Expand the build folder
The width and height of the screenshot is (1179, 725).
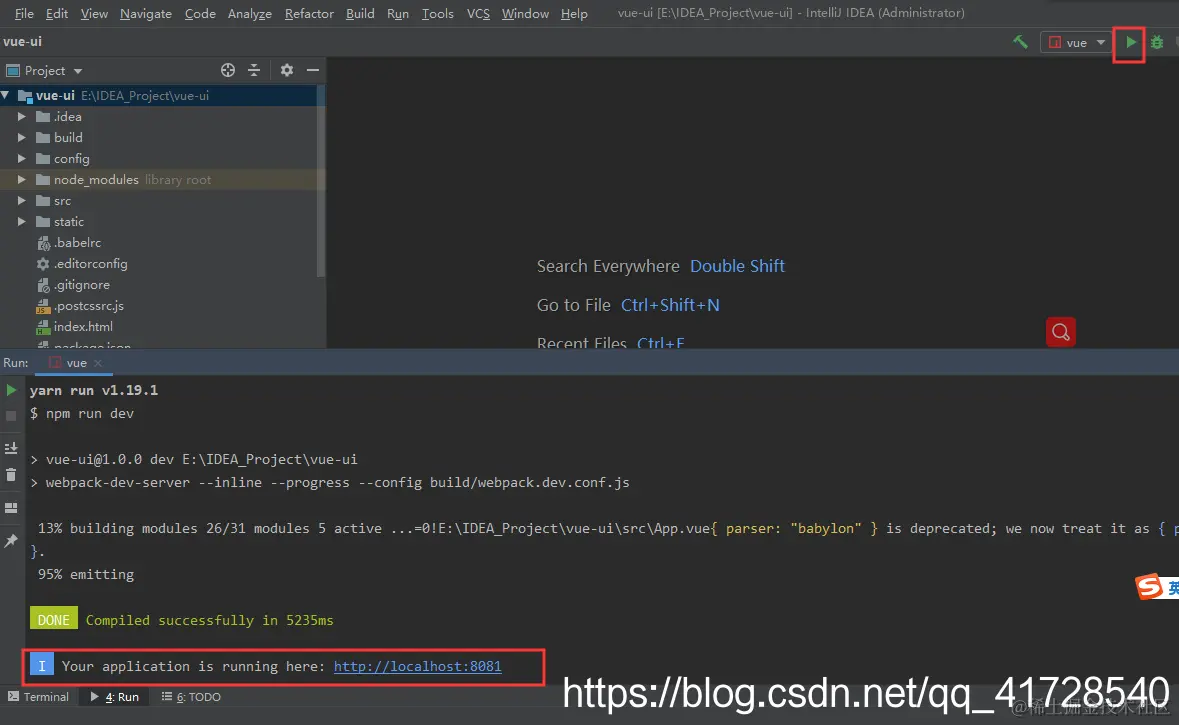coord(21,138)
